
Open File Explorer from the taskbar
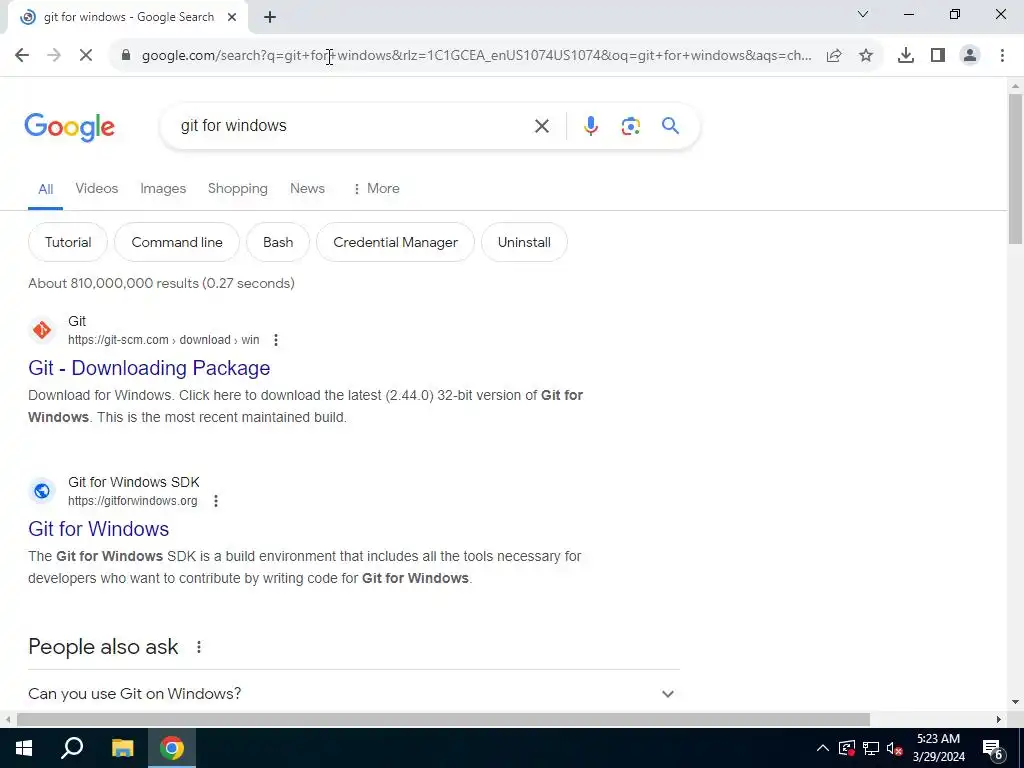point(122,748)
